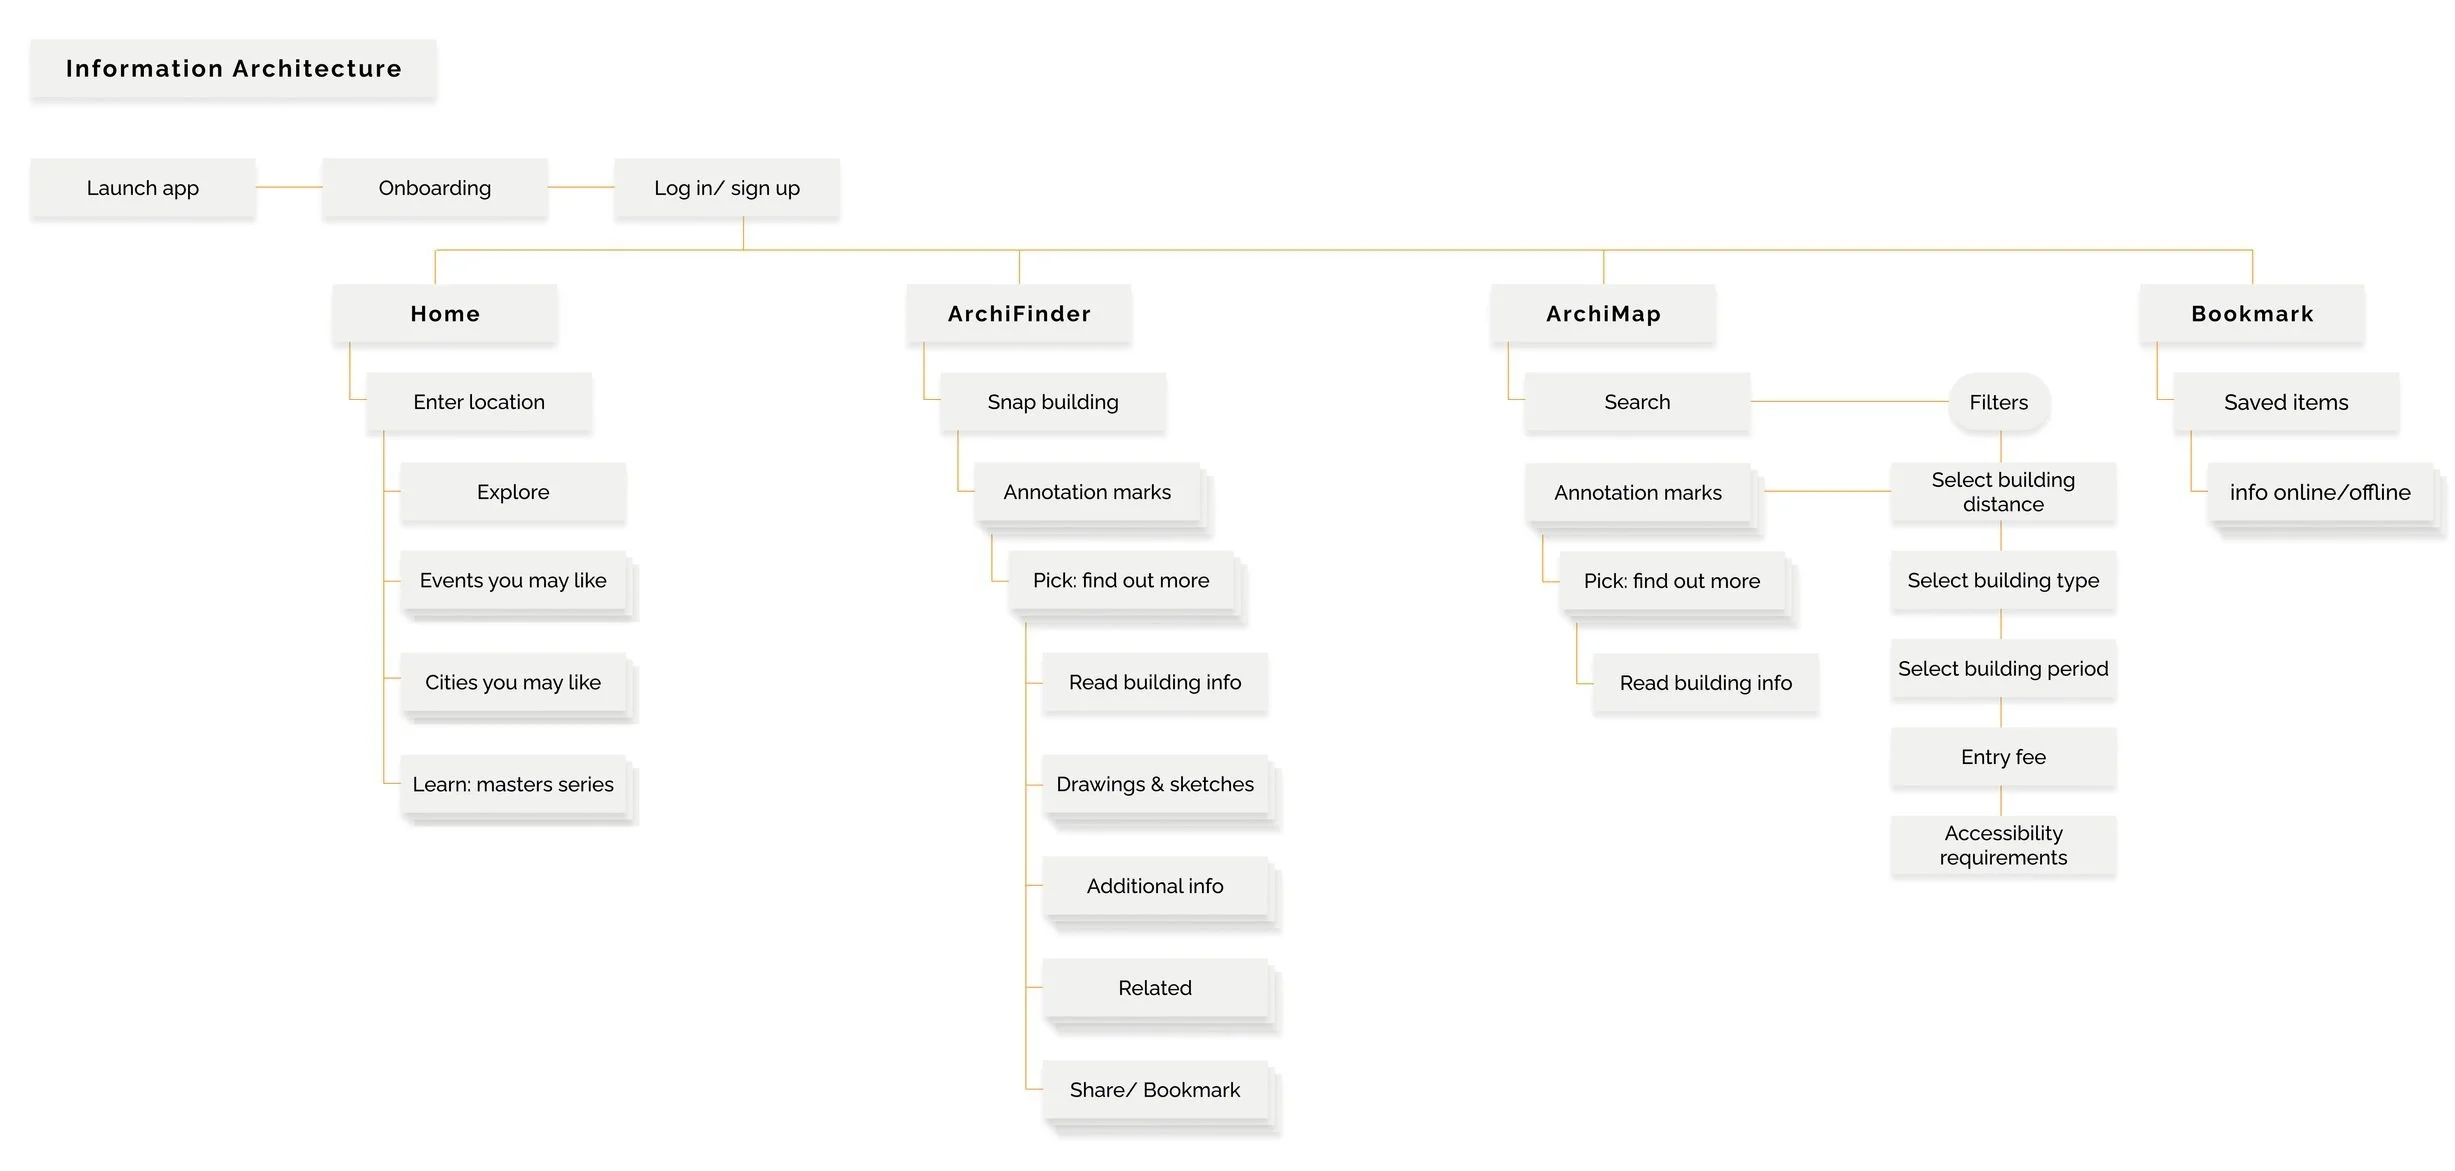
Task: Click the Share/ Bookmark card
Action: pyautogui.click(x=1155, y=1090)
